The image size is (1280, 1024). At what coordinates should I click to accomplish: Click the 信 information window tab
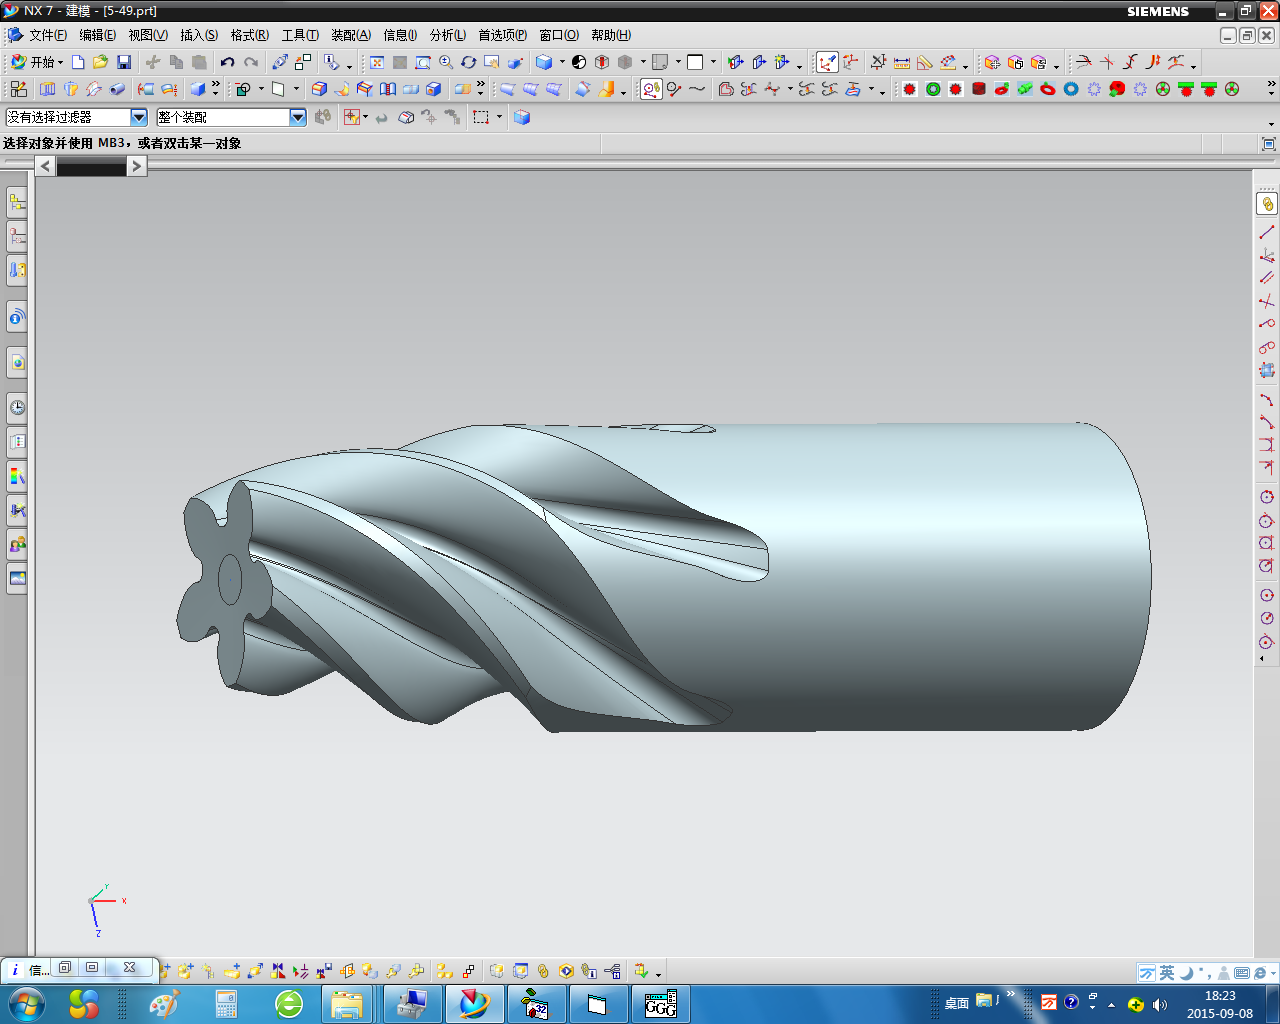click(x=30, y=969)
